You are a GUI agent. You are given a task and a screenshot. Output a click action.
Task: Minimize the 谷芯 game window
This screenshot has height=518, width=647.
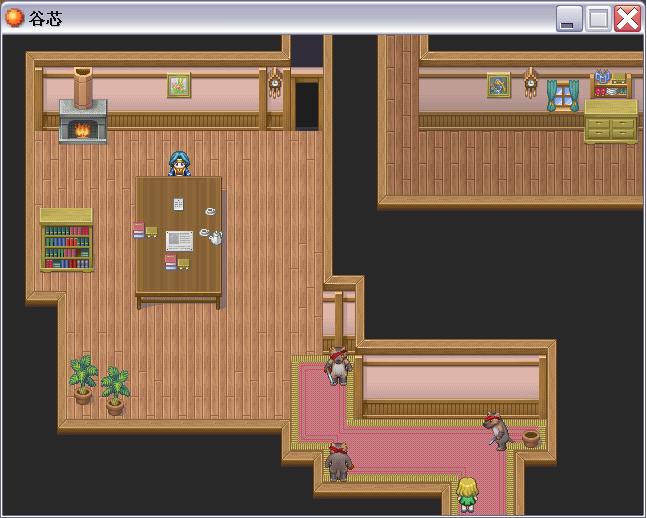[569, 19]
